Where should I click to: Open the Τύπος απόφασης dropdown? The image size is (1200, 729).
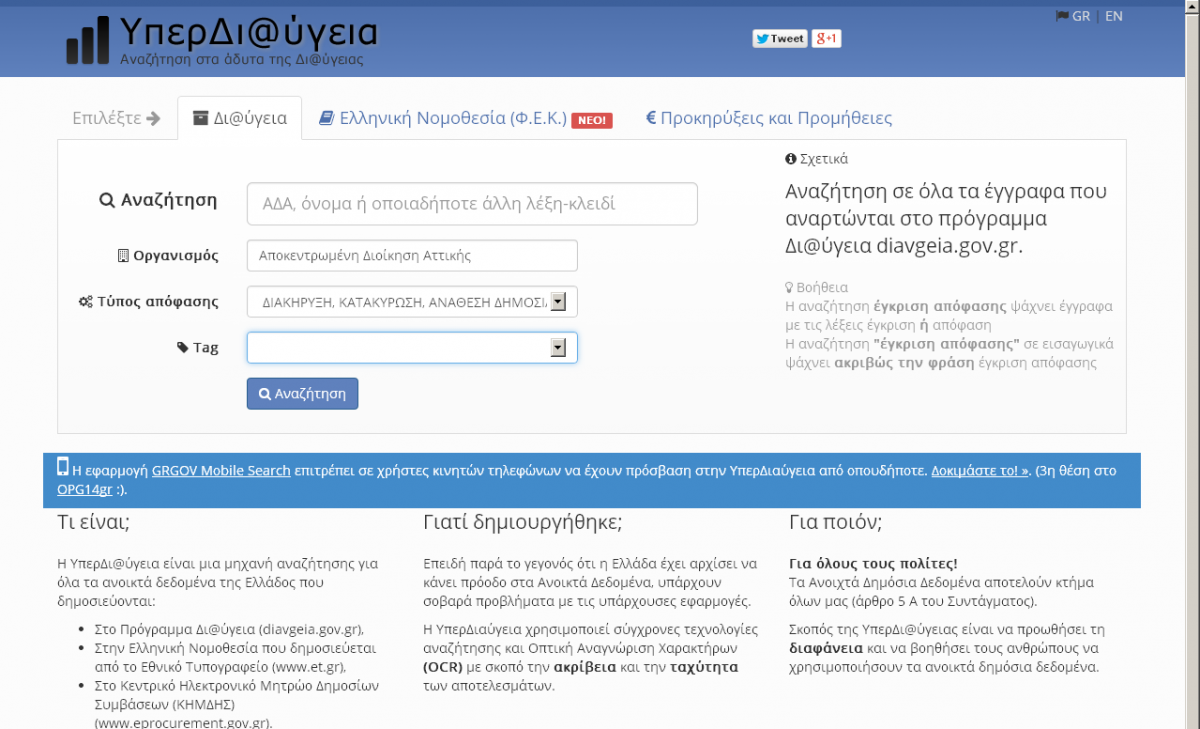[x=412, y=302]
